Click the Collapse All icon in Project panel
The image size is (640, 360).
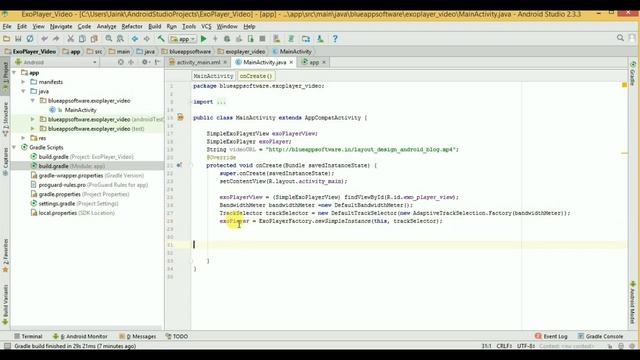[131, 62]
